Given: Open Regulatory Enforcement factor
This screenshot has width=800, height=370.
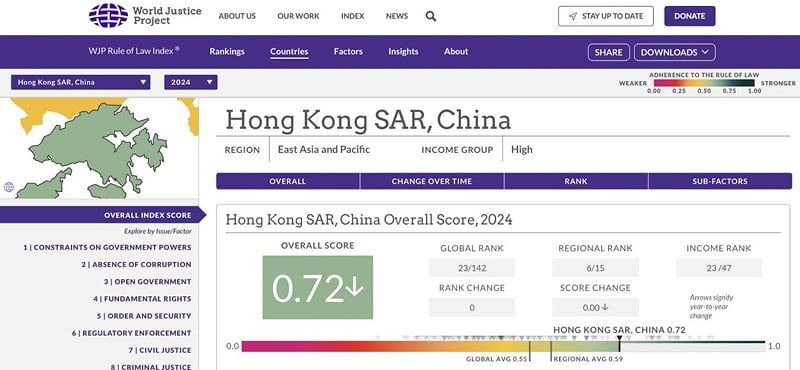Looking at the screenshot, I should coord(132,333).
